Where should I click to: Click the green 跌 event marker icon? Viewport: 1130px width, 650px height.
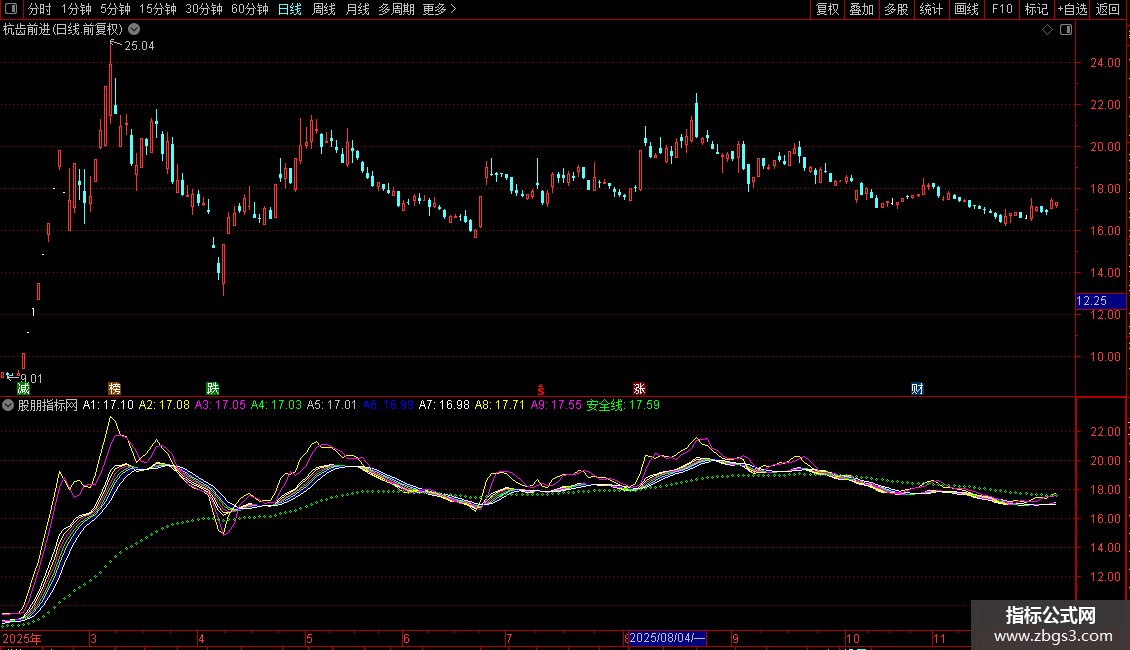pyautogui.click(x=212, y=388)
